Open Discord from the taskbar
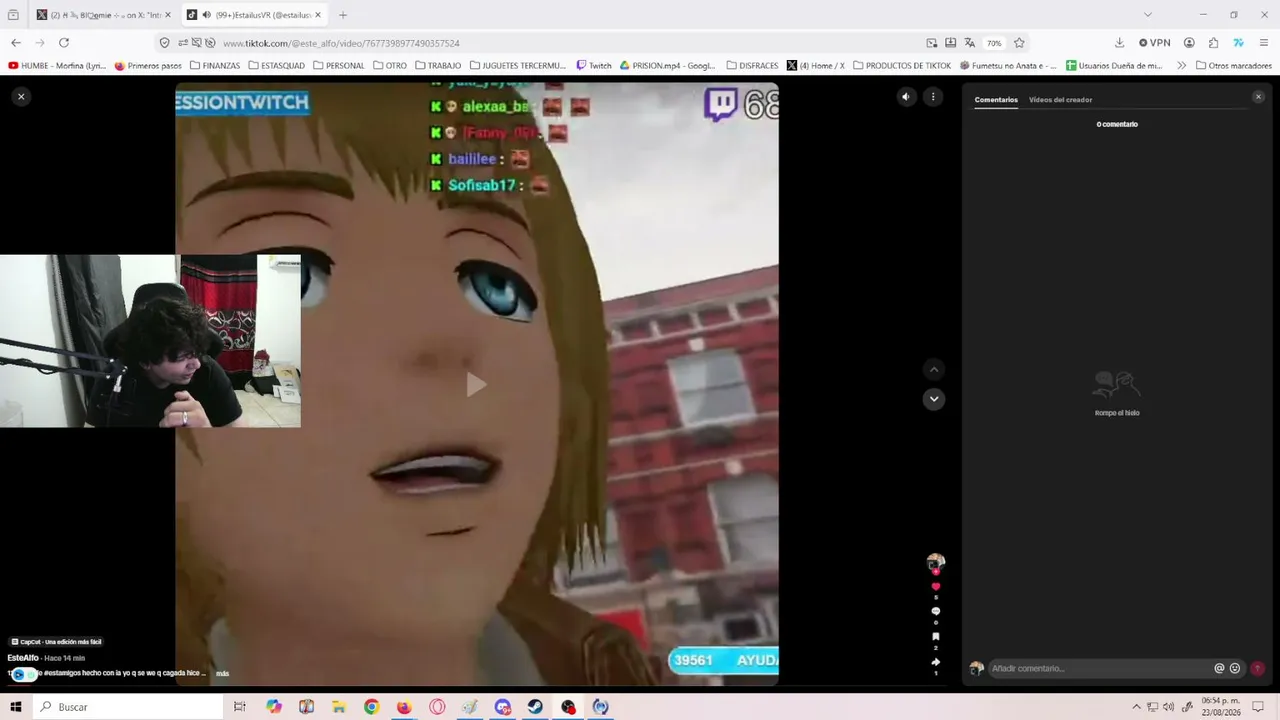This screenshot has height=720, width=1280. tap(502, 707)
